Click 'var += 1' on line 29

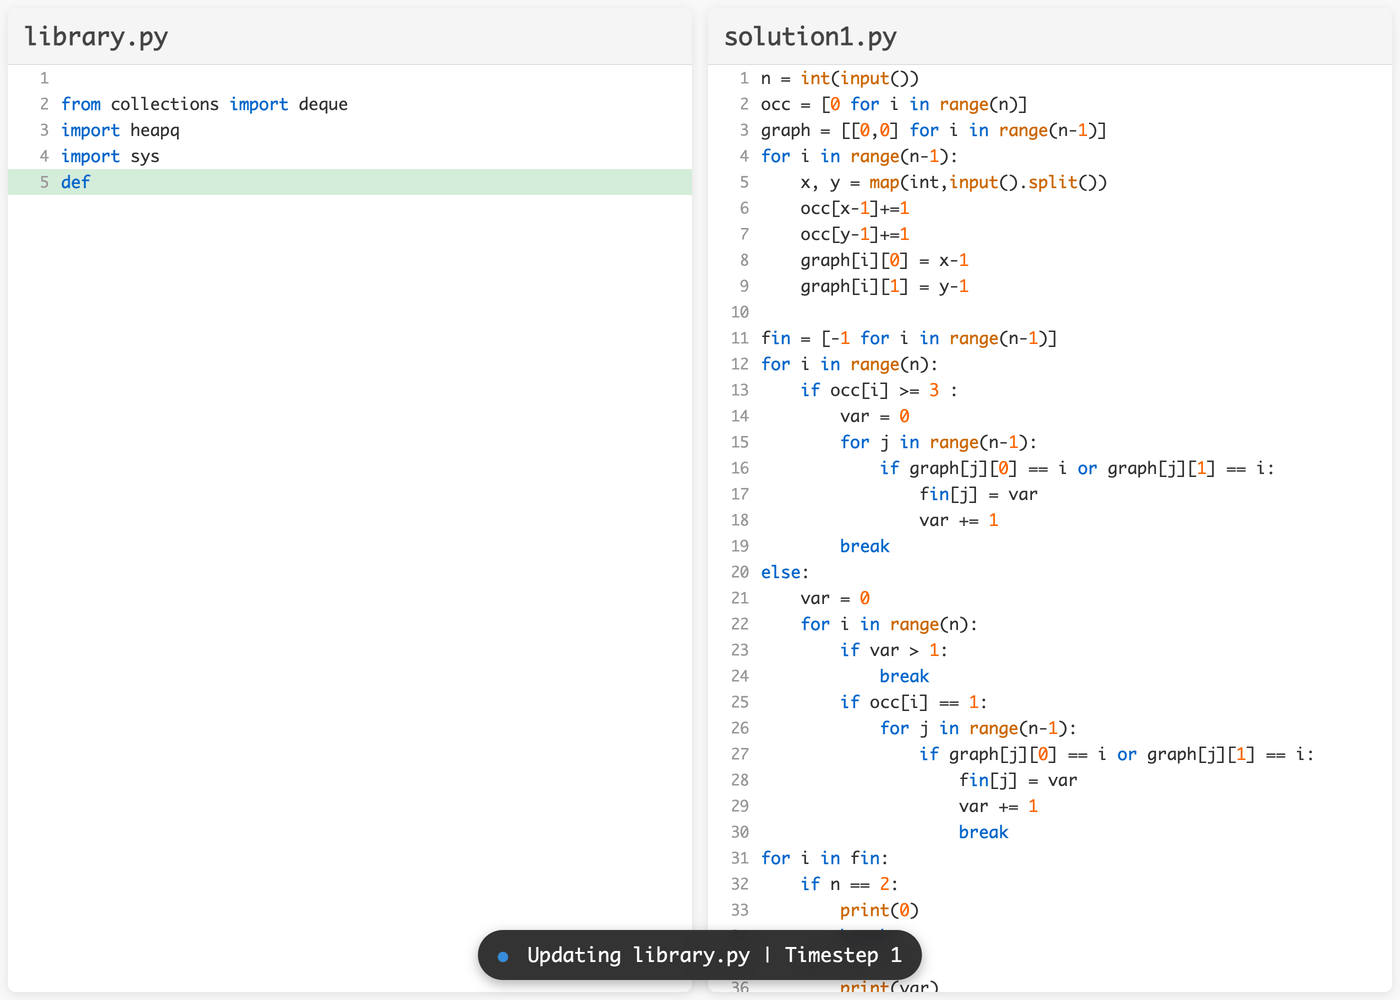(x=999, y=806)
